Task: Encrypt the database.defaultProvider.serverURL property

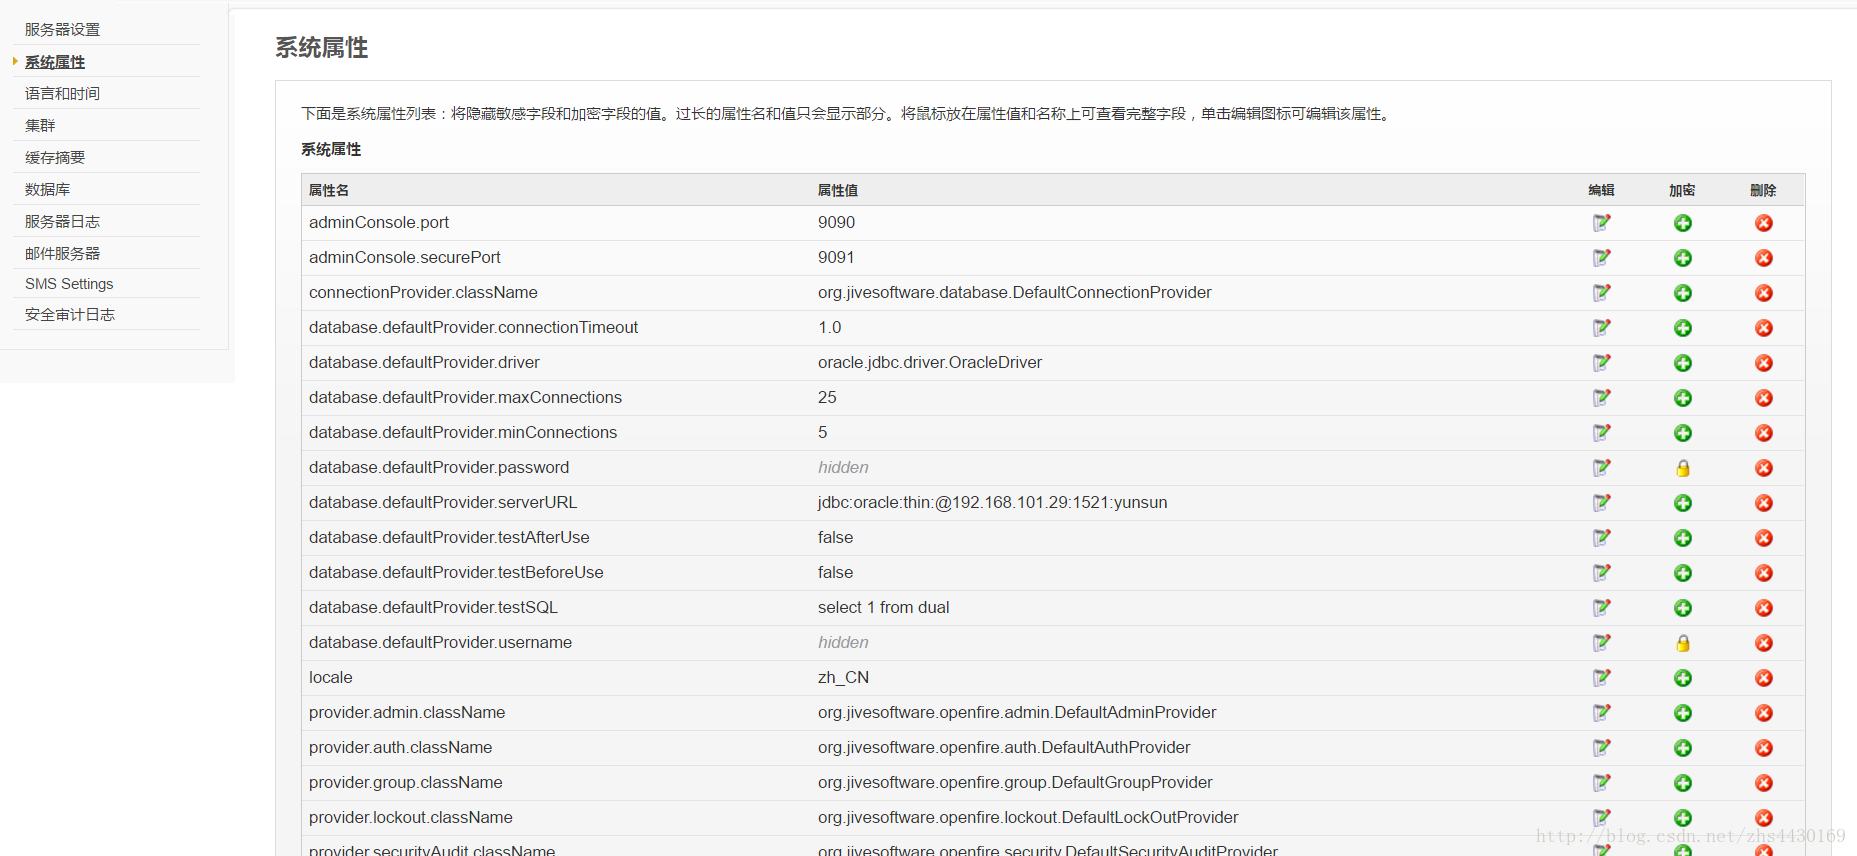Action: pyautogui.click(x=1683, y=503)
